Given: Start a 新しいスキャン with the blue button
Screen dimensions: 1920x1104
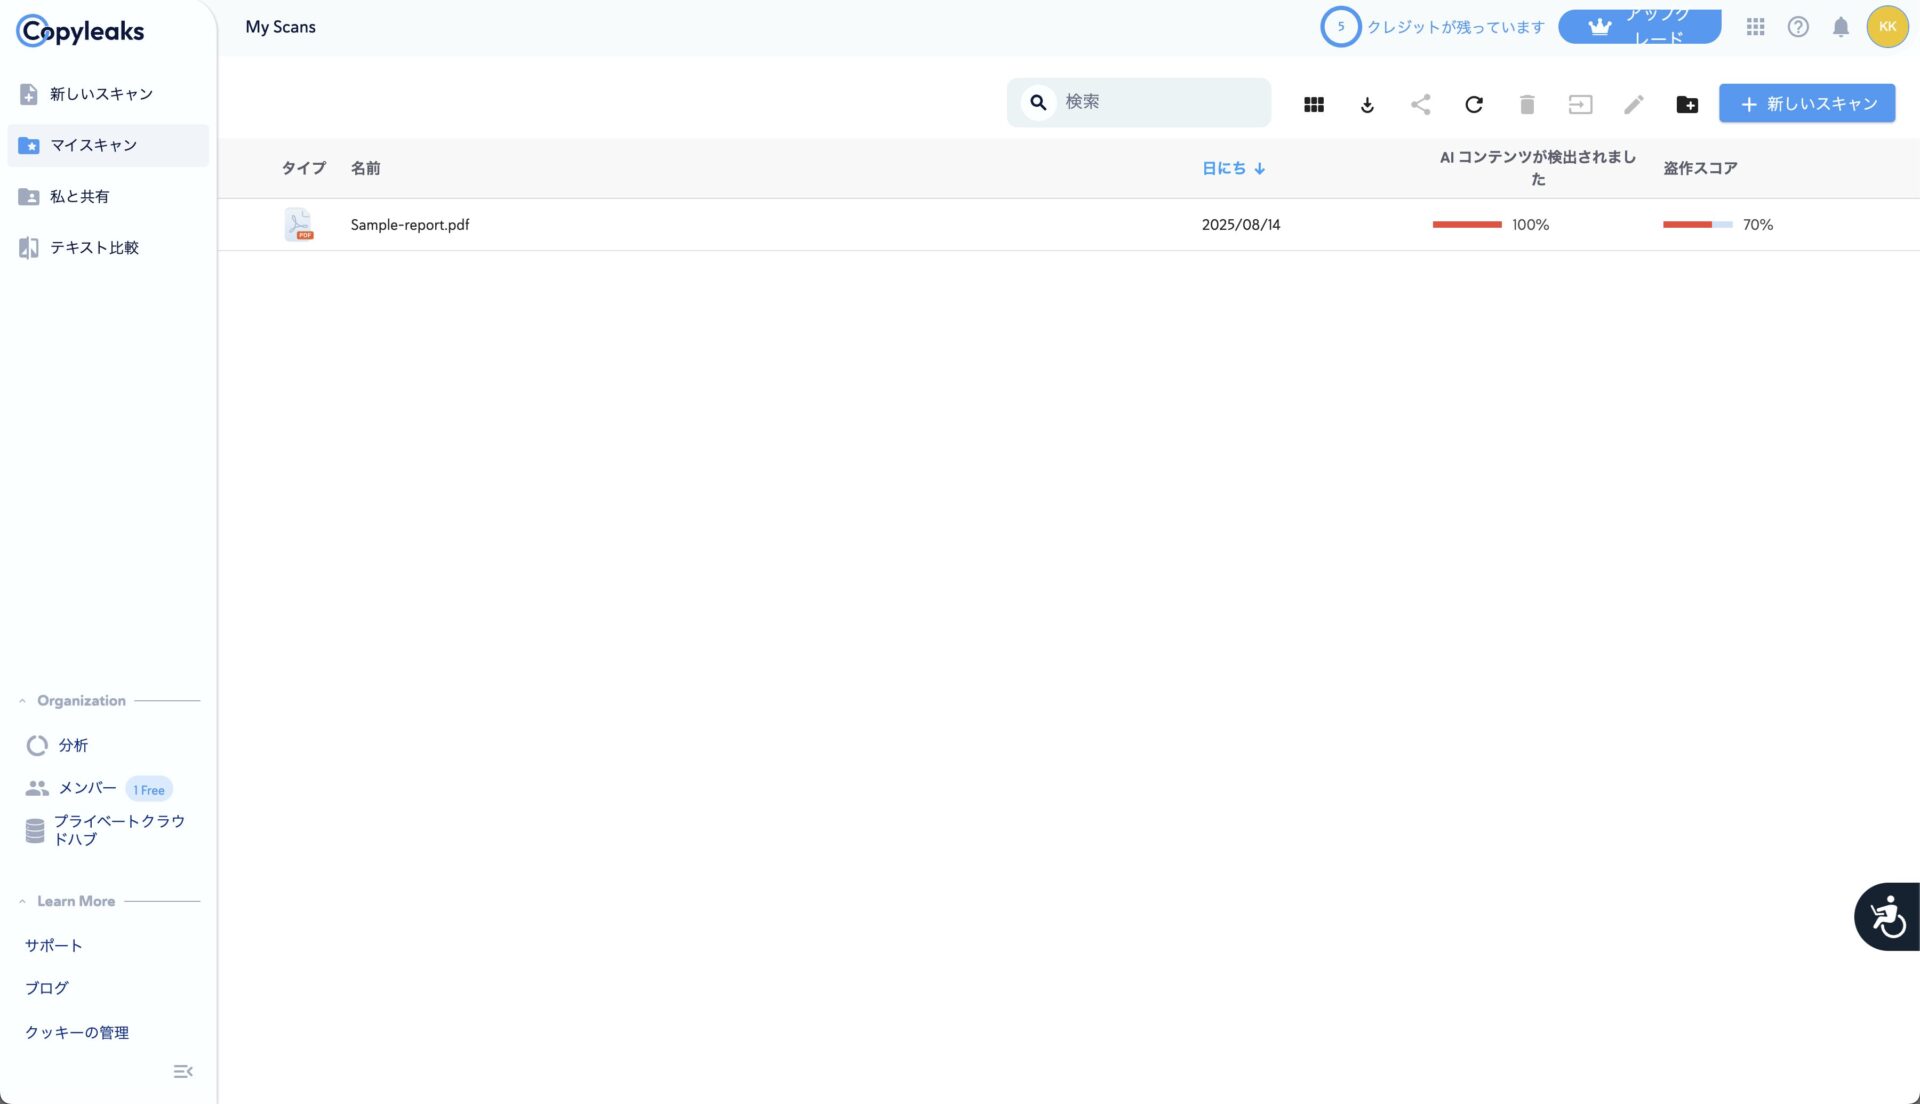Looking at the screenshot, I should coord(1806,102).
